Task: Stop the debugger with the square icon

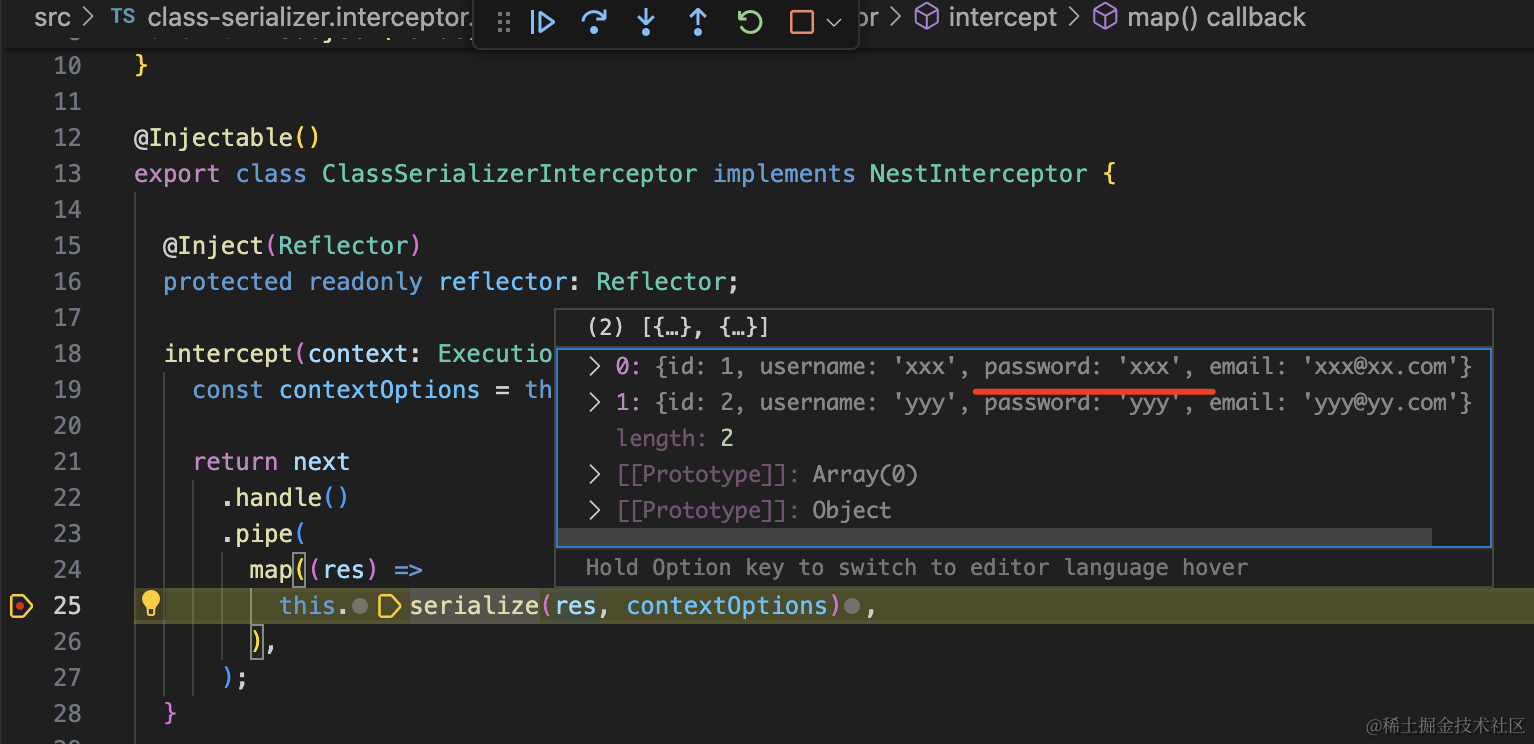Action: click(x=802, y=22)
